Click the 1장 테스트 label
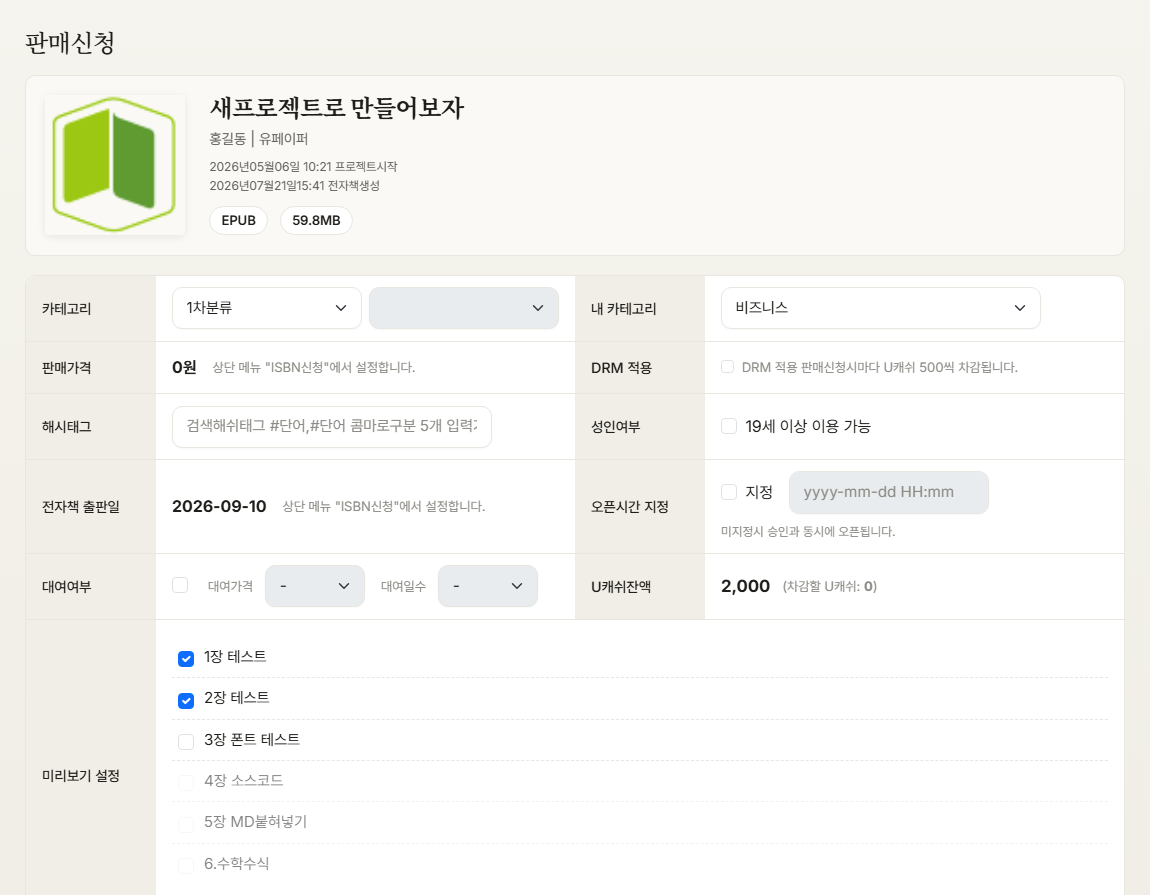This screenshot has height=895, width=1150. (235, 657)
